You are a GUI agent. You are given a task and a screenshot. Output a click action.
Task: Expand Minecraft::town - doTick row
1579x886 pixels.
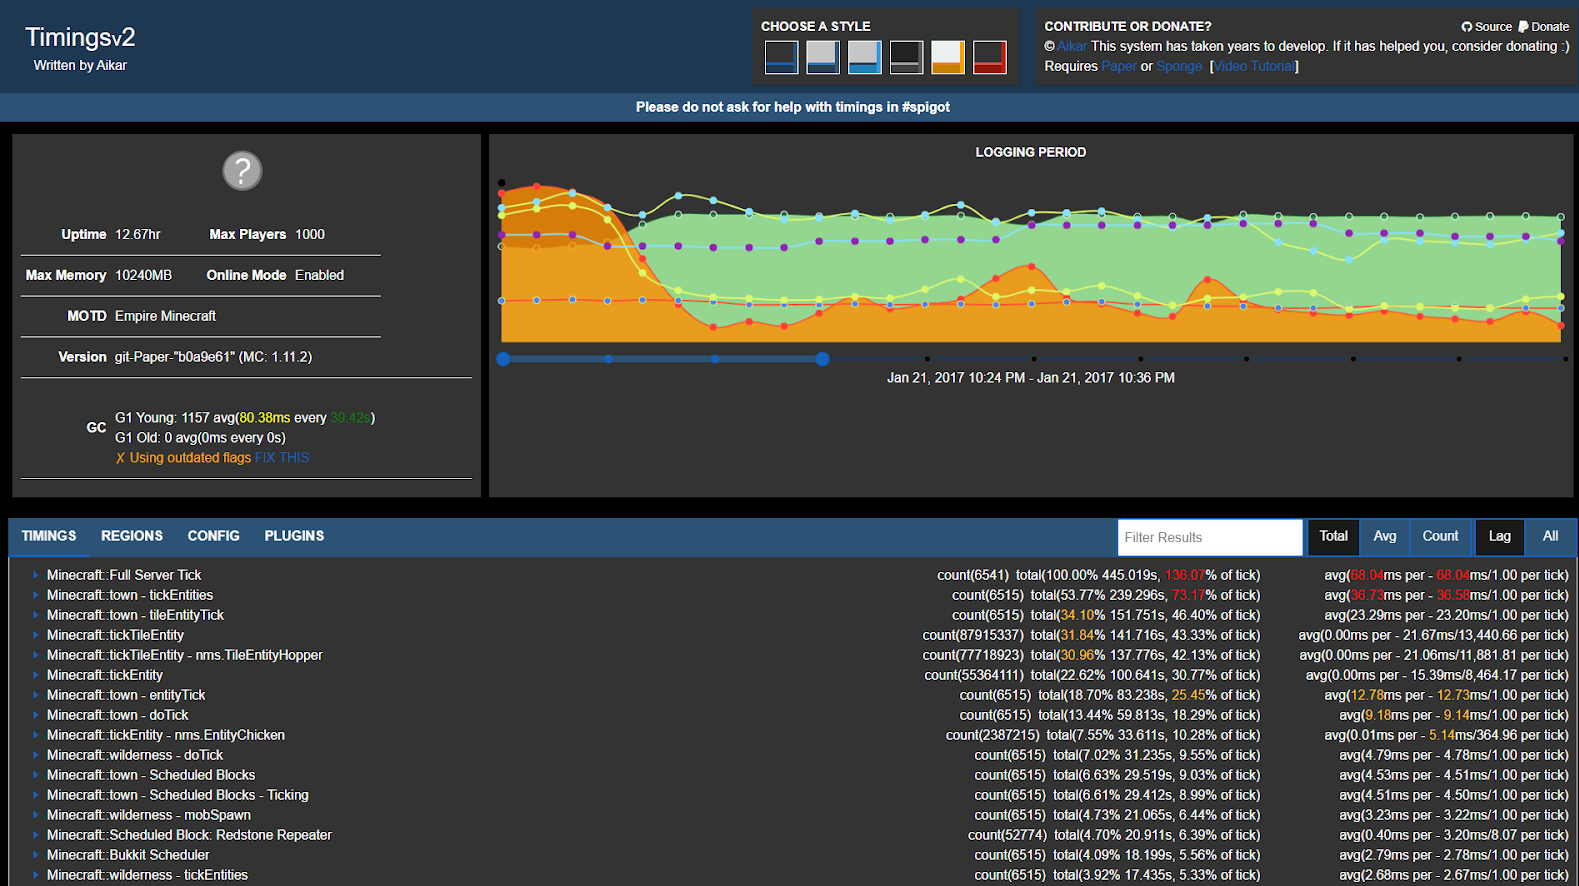[35, 715]
